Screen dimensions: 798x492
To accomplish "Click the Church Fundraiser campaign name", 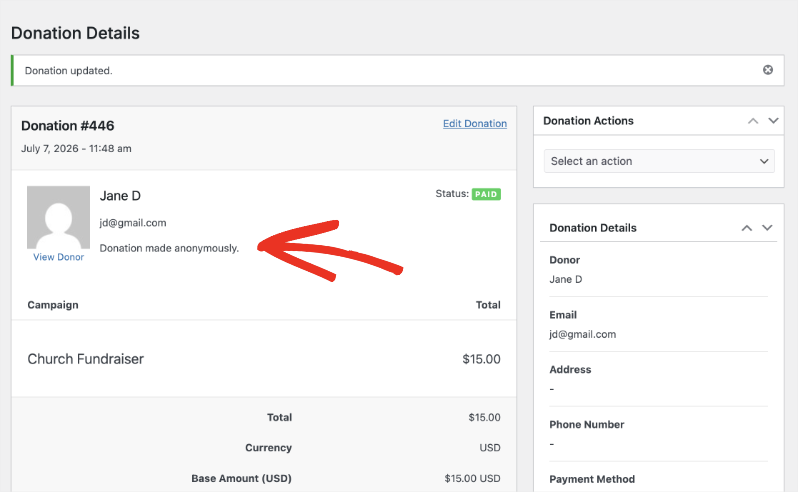I will [86, 359].
